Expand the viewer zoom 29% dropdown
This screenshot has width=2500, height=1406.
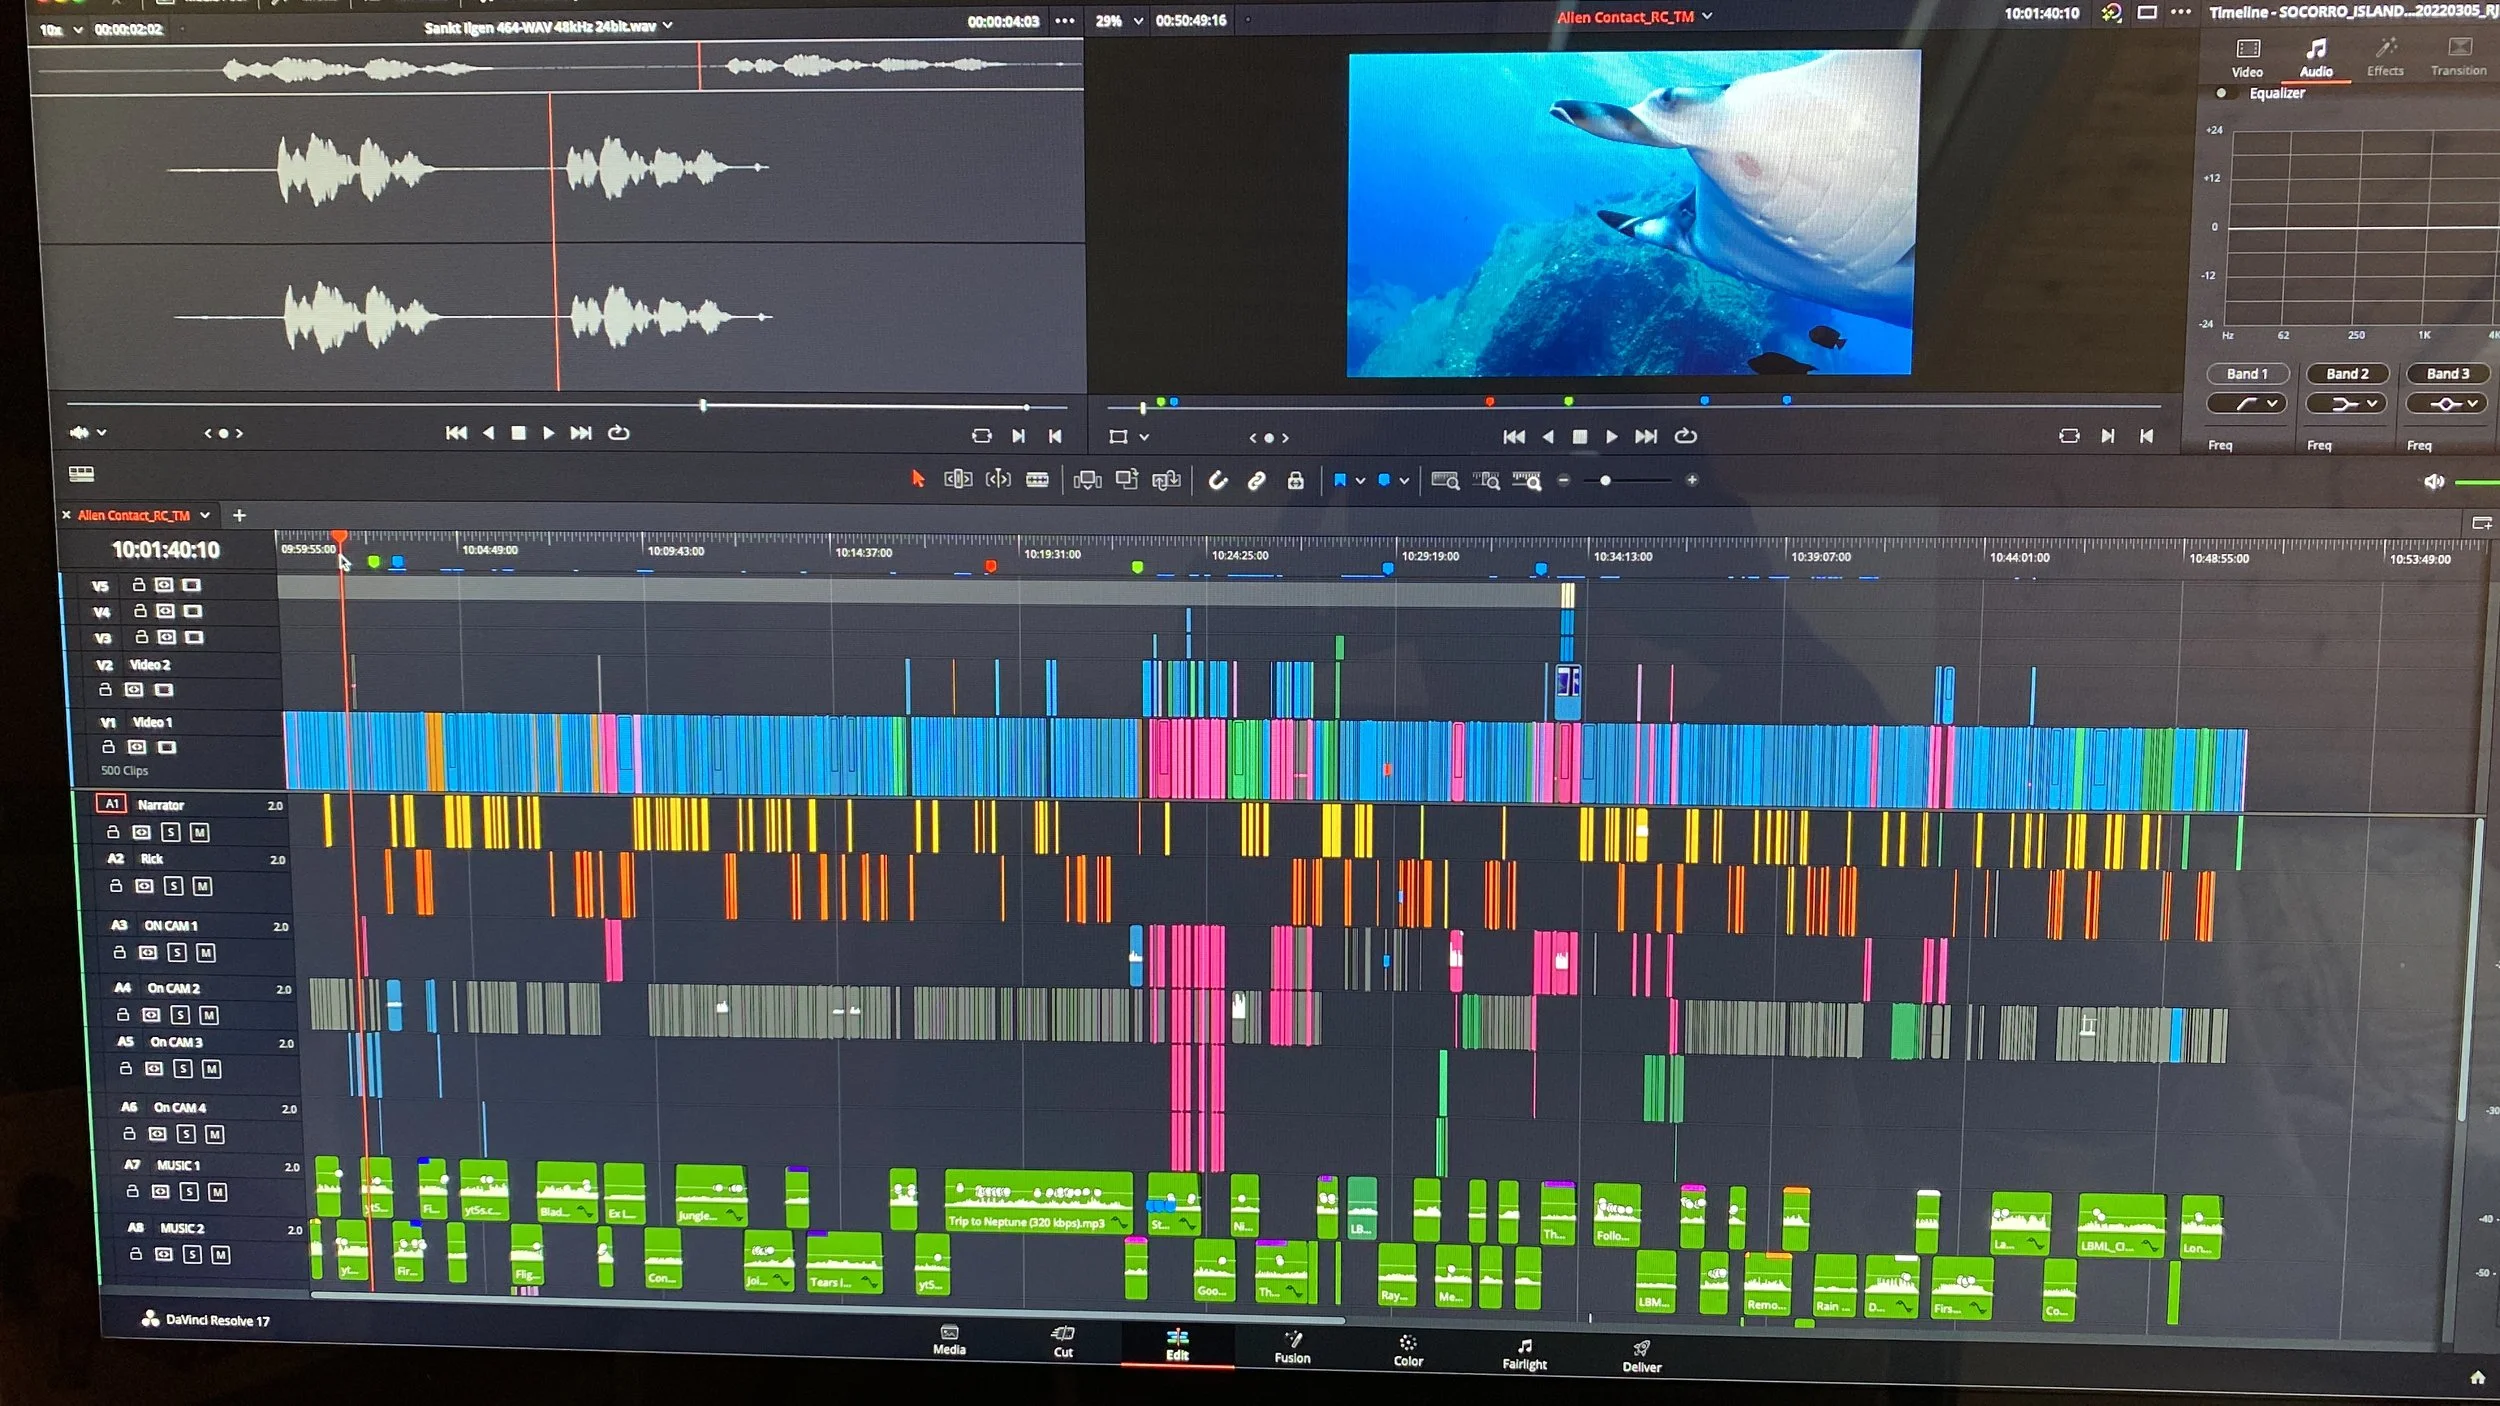pos(1138,21)
